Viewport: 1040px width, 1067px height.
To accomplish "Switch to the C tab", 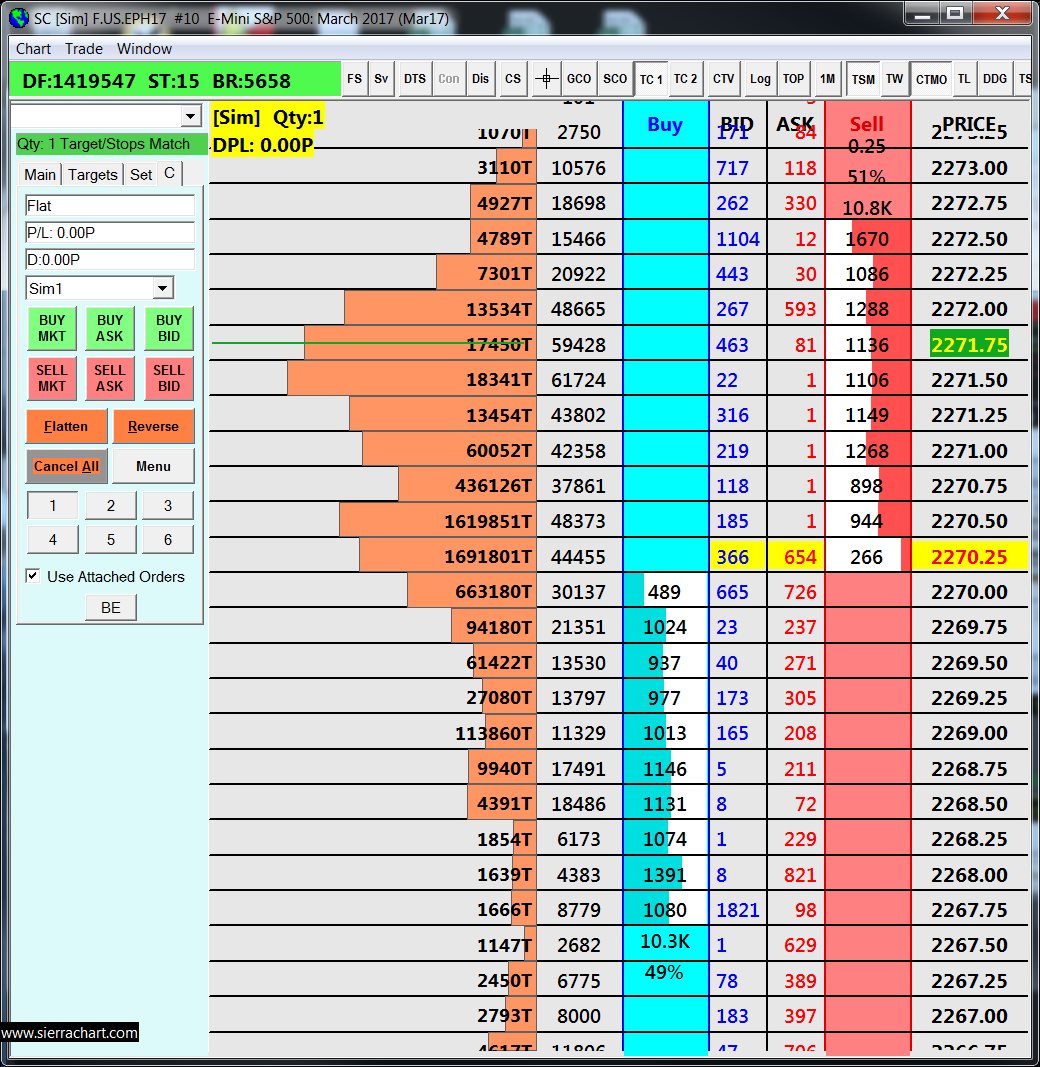I will pyautogui.click(x=169, y=174).
